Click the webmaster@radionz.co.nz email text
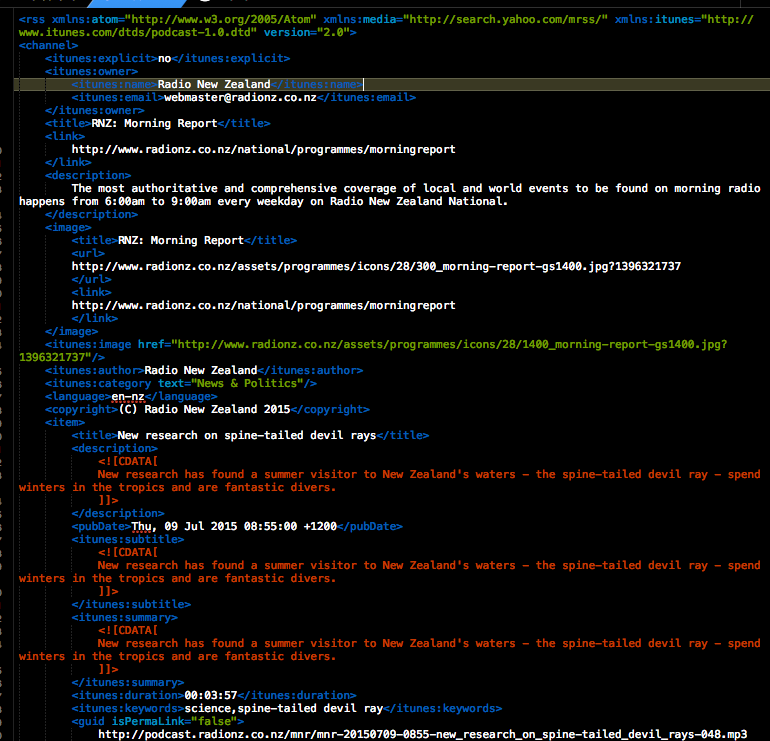The width and height of the screenshot is (770, 741). (x=240, y=98)
